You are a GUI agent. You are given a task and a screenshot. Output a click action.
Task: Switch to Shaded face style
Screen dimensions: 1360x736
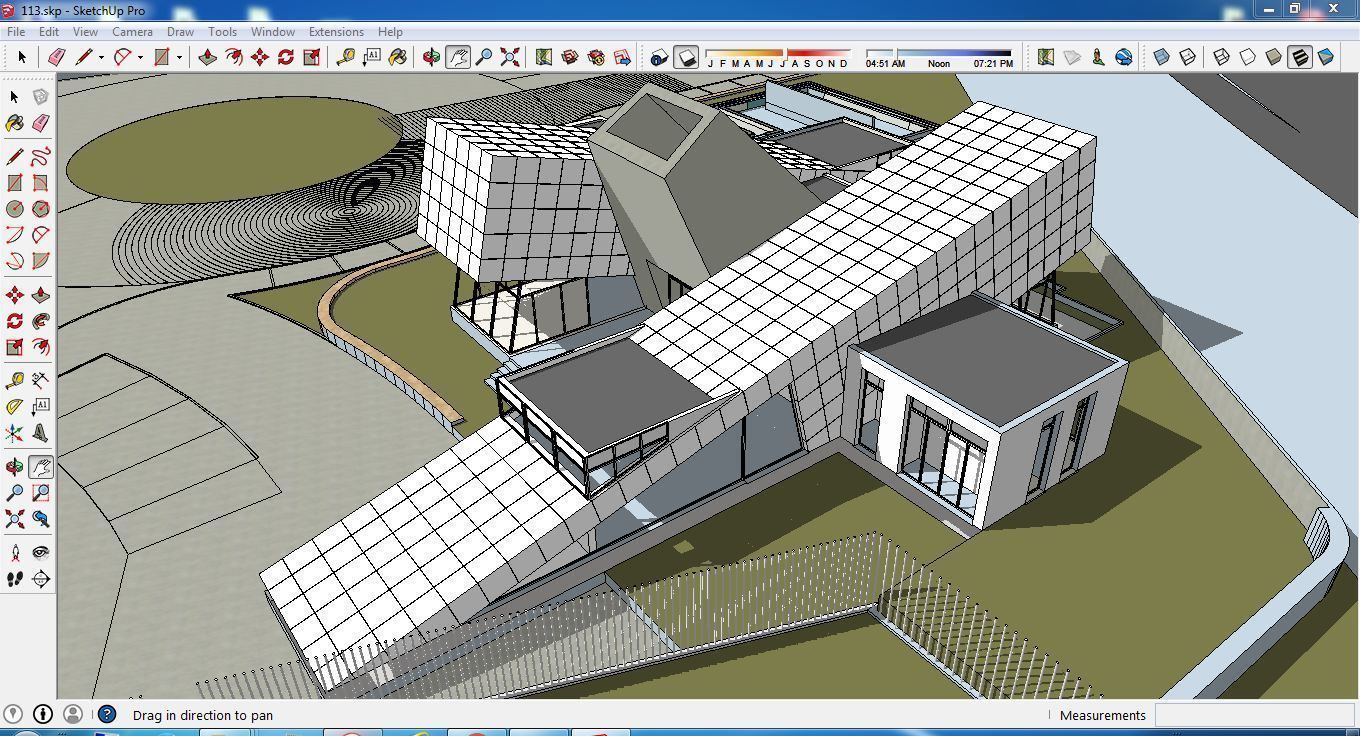tap(1274, 57)
